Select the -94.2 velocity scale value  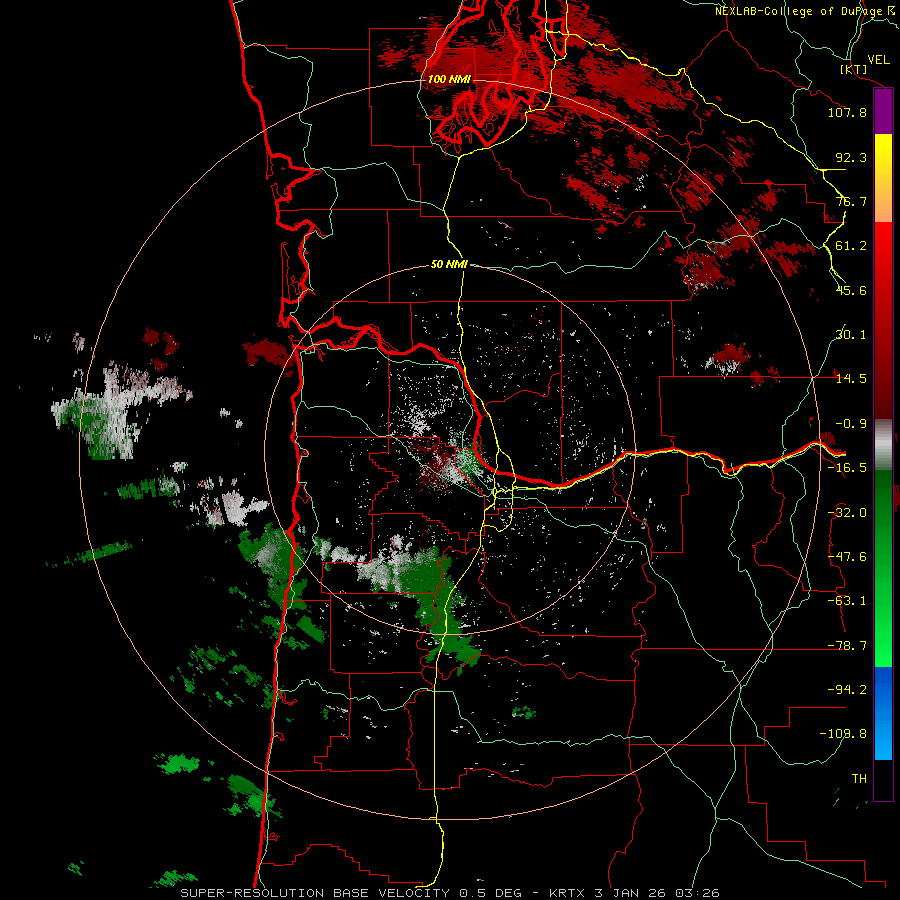(x=847, y=690)
